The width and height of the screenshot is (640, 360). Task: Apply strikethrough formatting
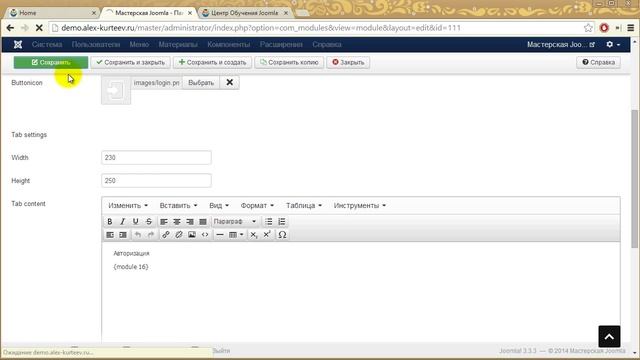point(149,222)
